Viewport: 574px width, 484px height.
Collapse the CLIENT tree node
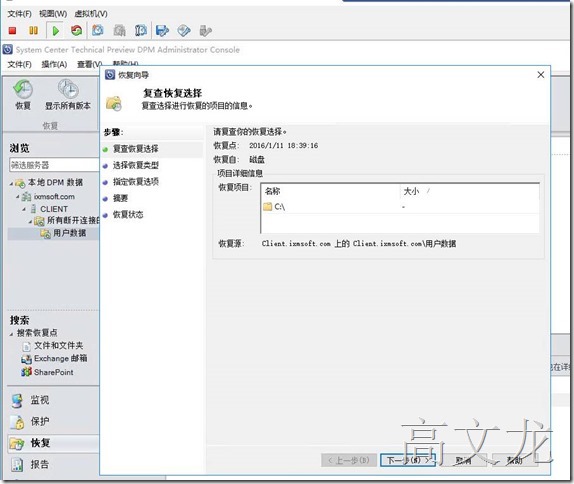(24, 209)
